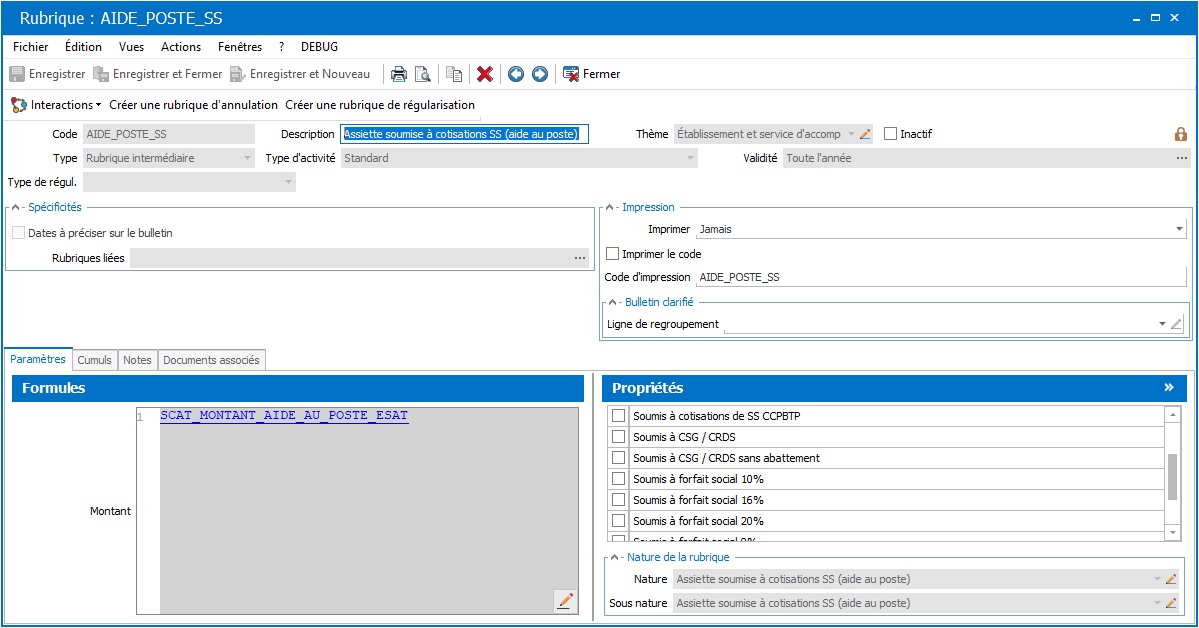
Task: Click the Propriétés list vertical scrollbar thumb
Action: [x=1173, y=475]
